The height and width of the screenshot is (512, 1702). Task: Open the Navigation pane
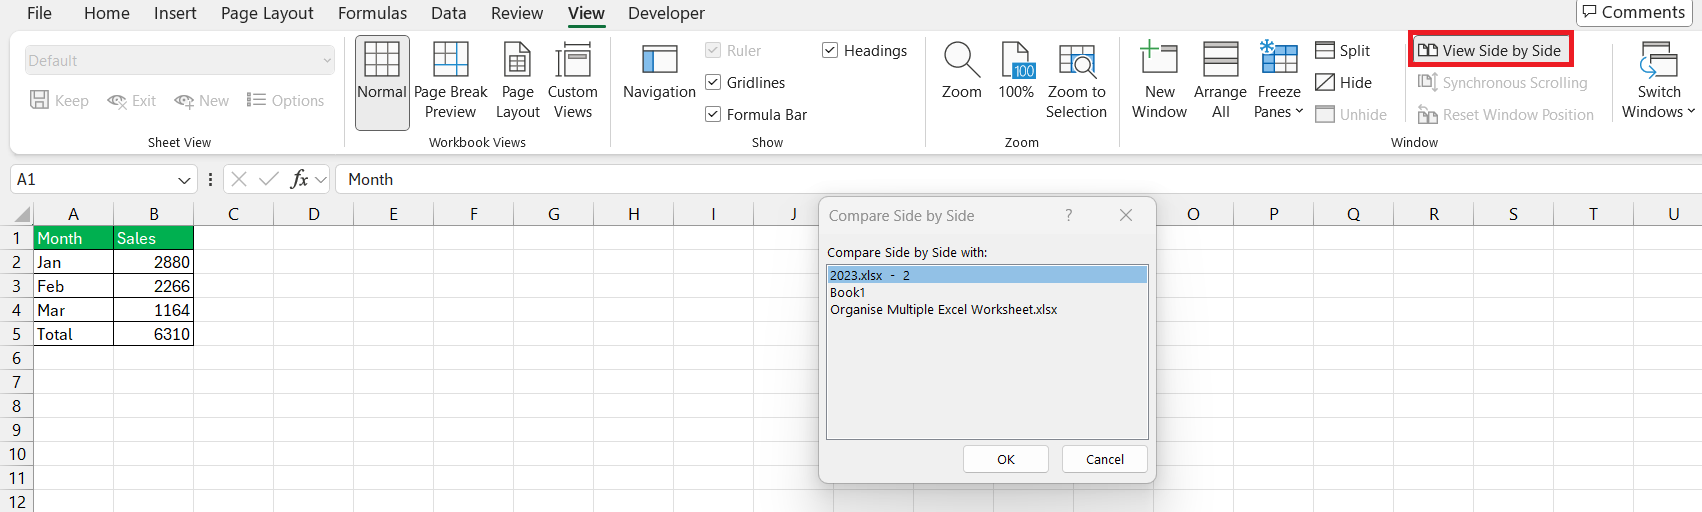tap(659, 73)
